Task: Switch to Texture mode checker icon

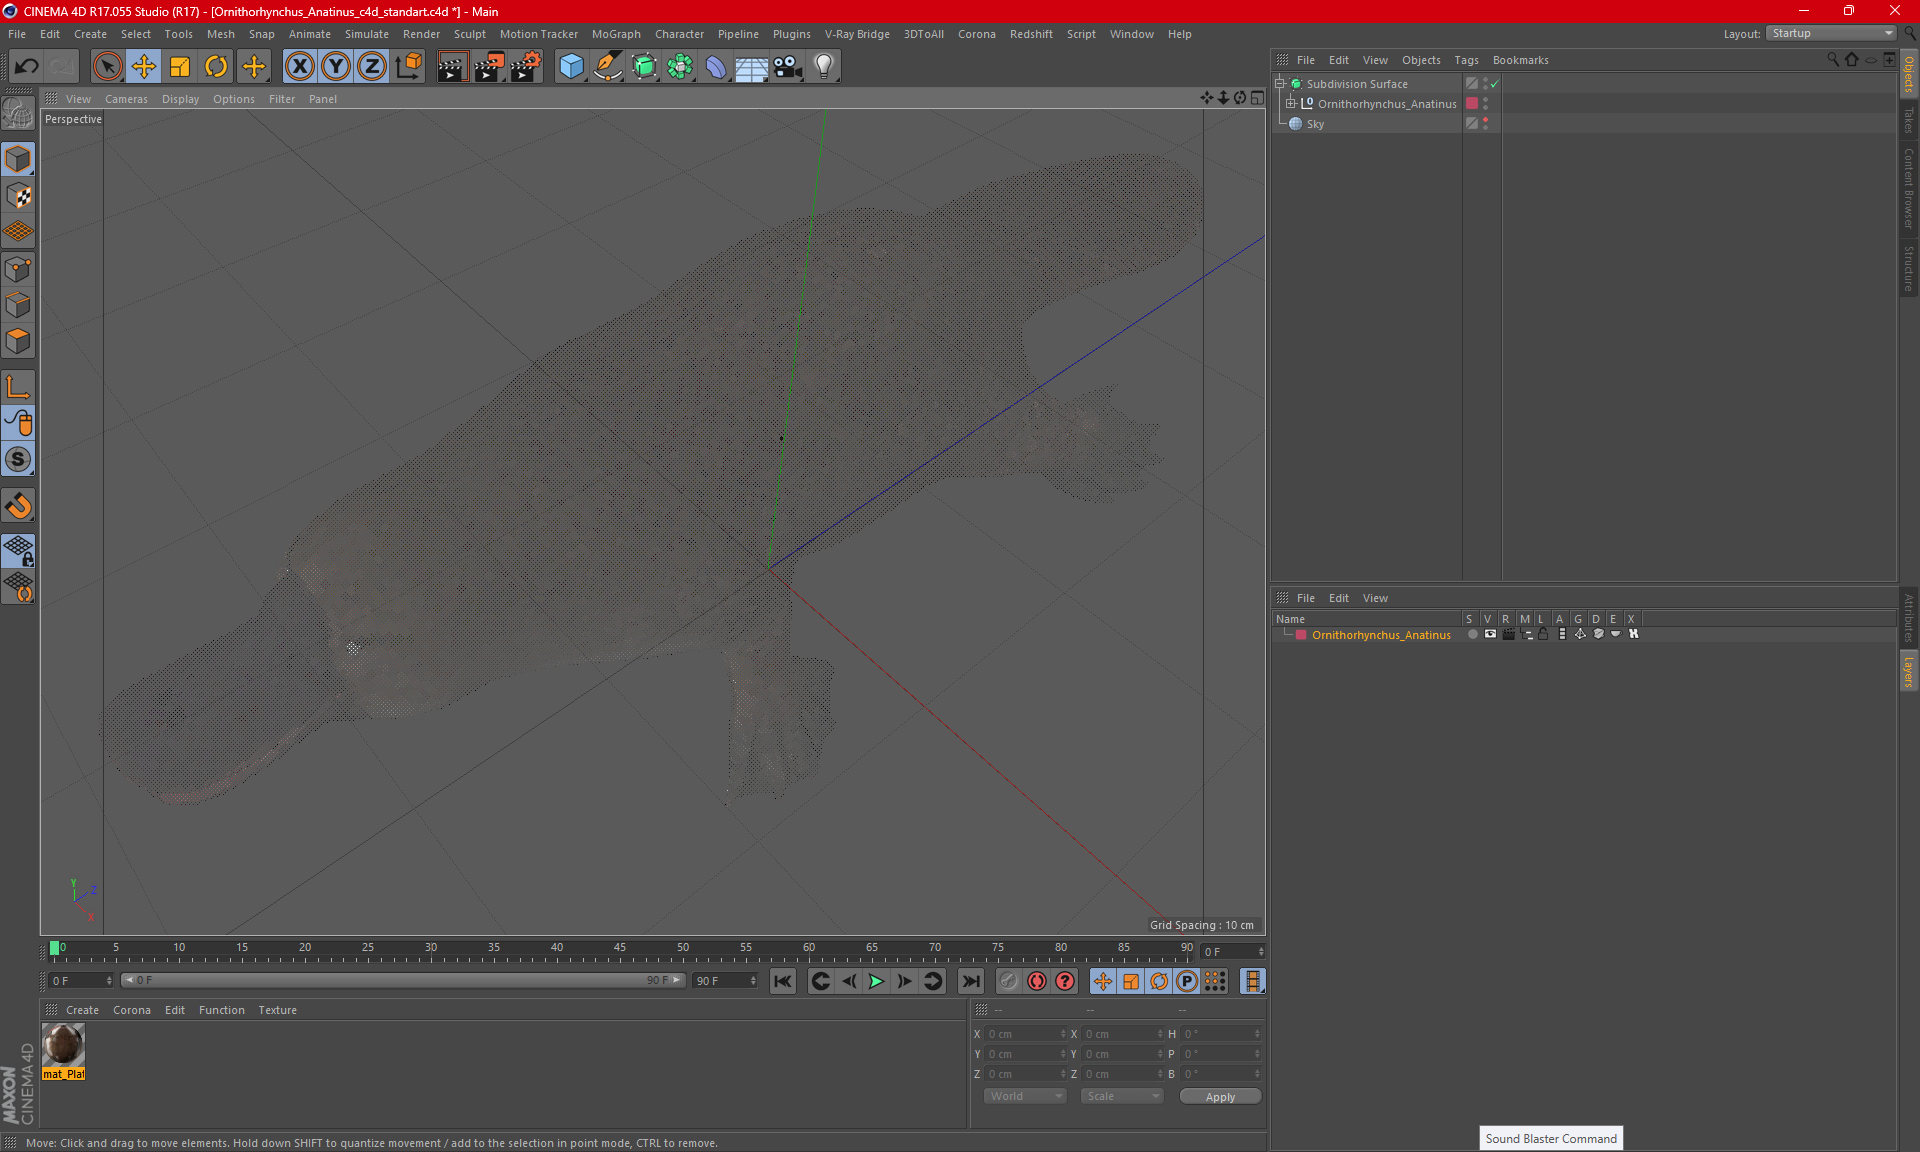Action: [18, 196]
